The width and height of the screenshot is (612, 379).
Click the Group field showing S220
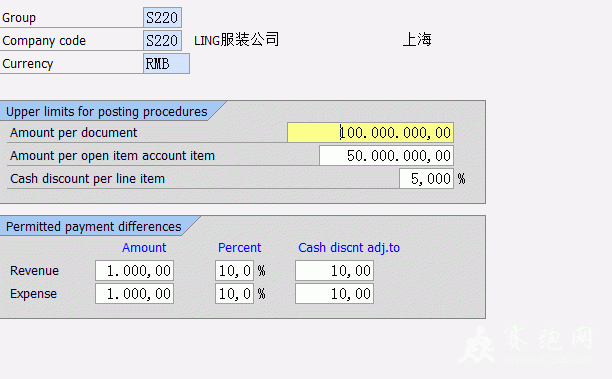pyautogui.click(x=162, y=18)
